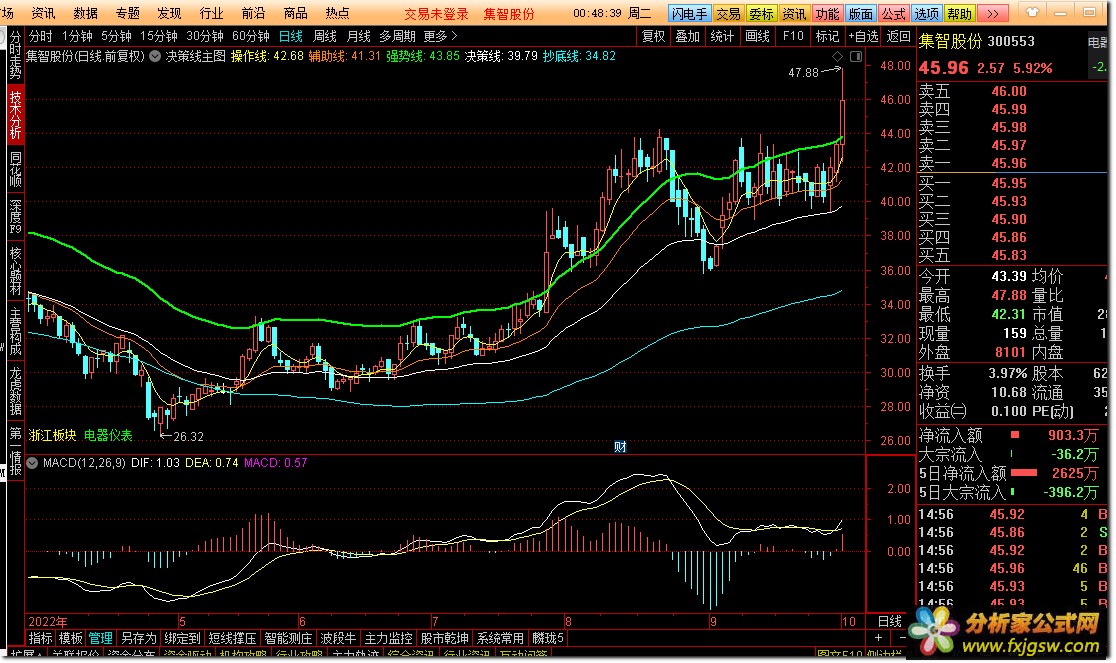Switch to 月线 monthly period
The width and height of the screenshot is (1116, 663).
click(358, 36)
